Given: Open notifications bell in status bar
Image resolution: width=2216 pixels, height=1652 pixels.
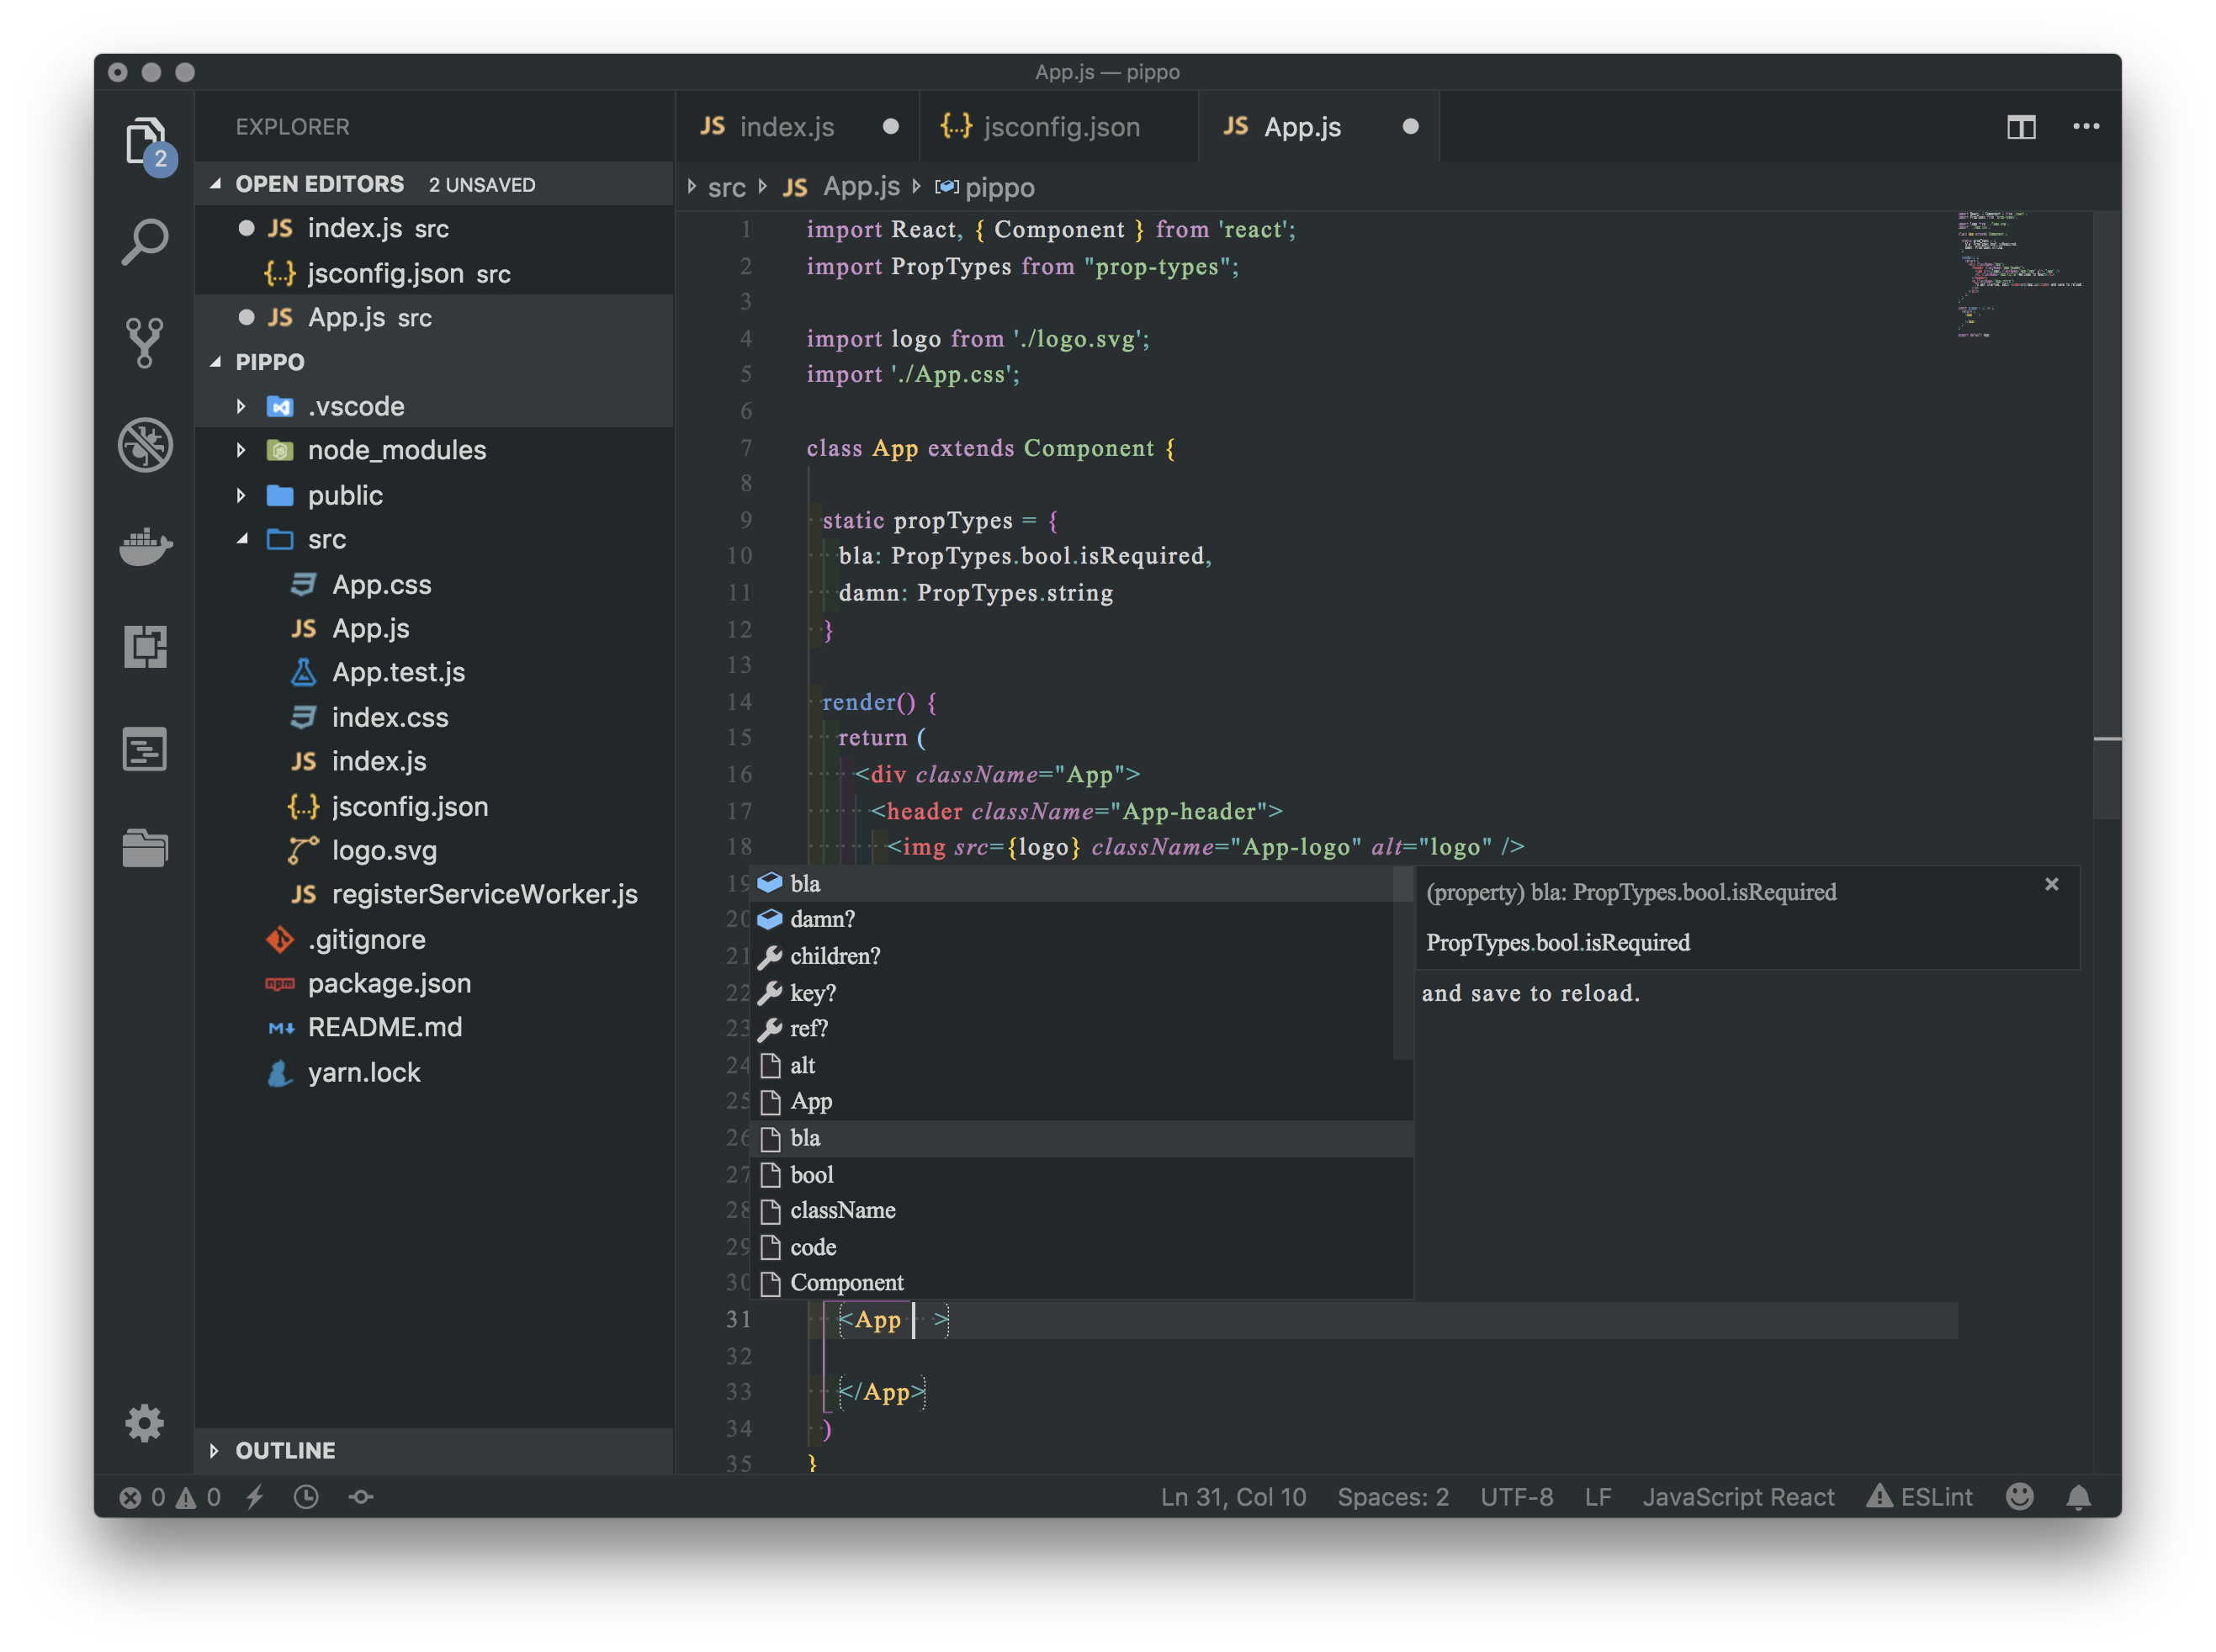Looking at the screenshot, I should [2078, 1497].
